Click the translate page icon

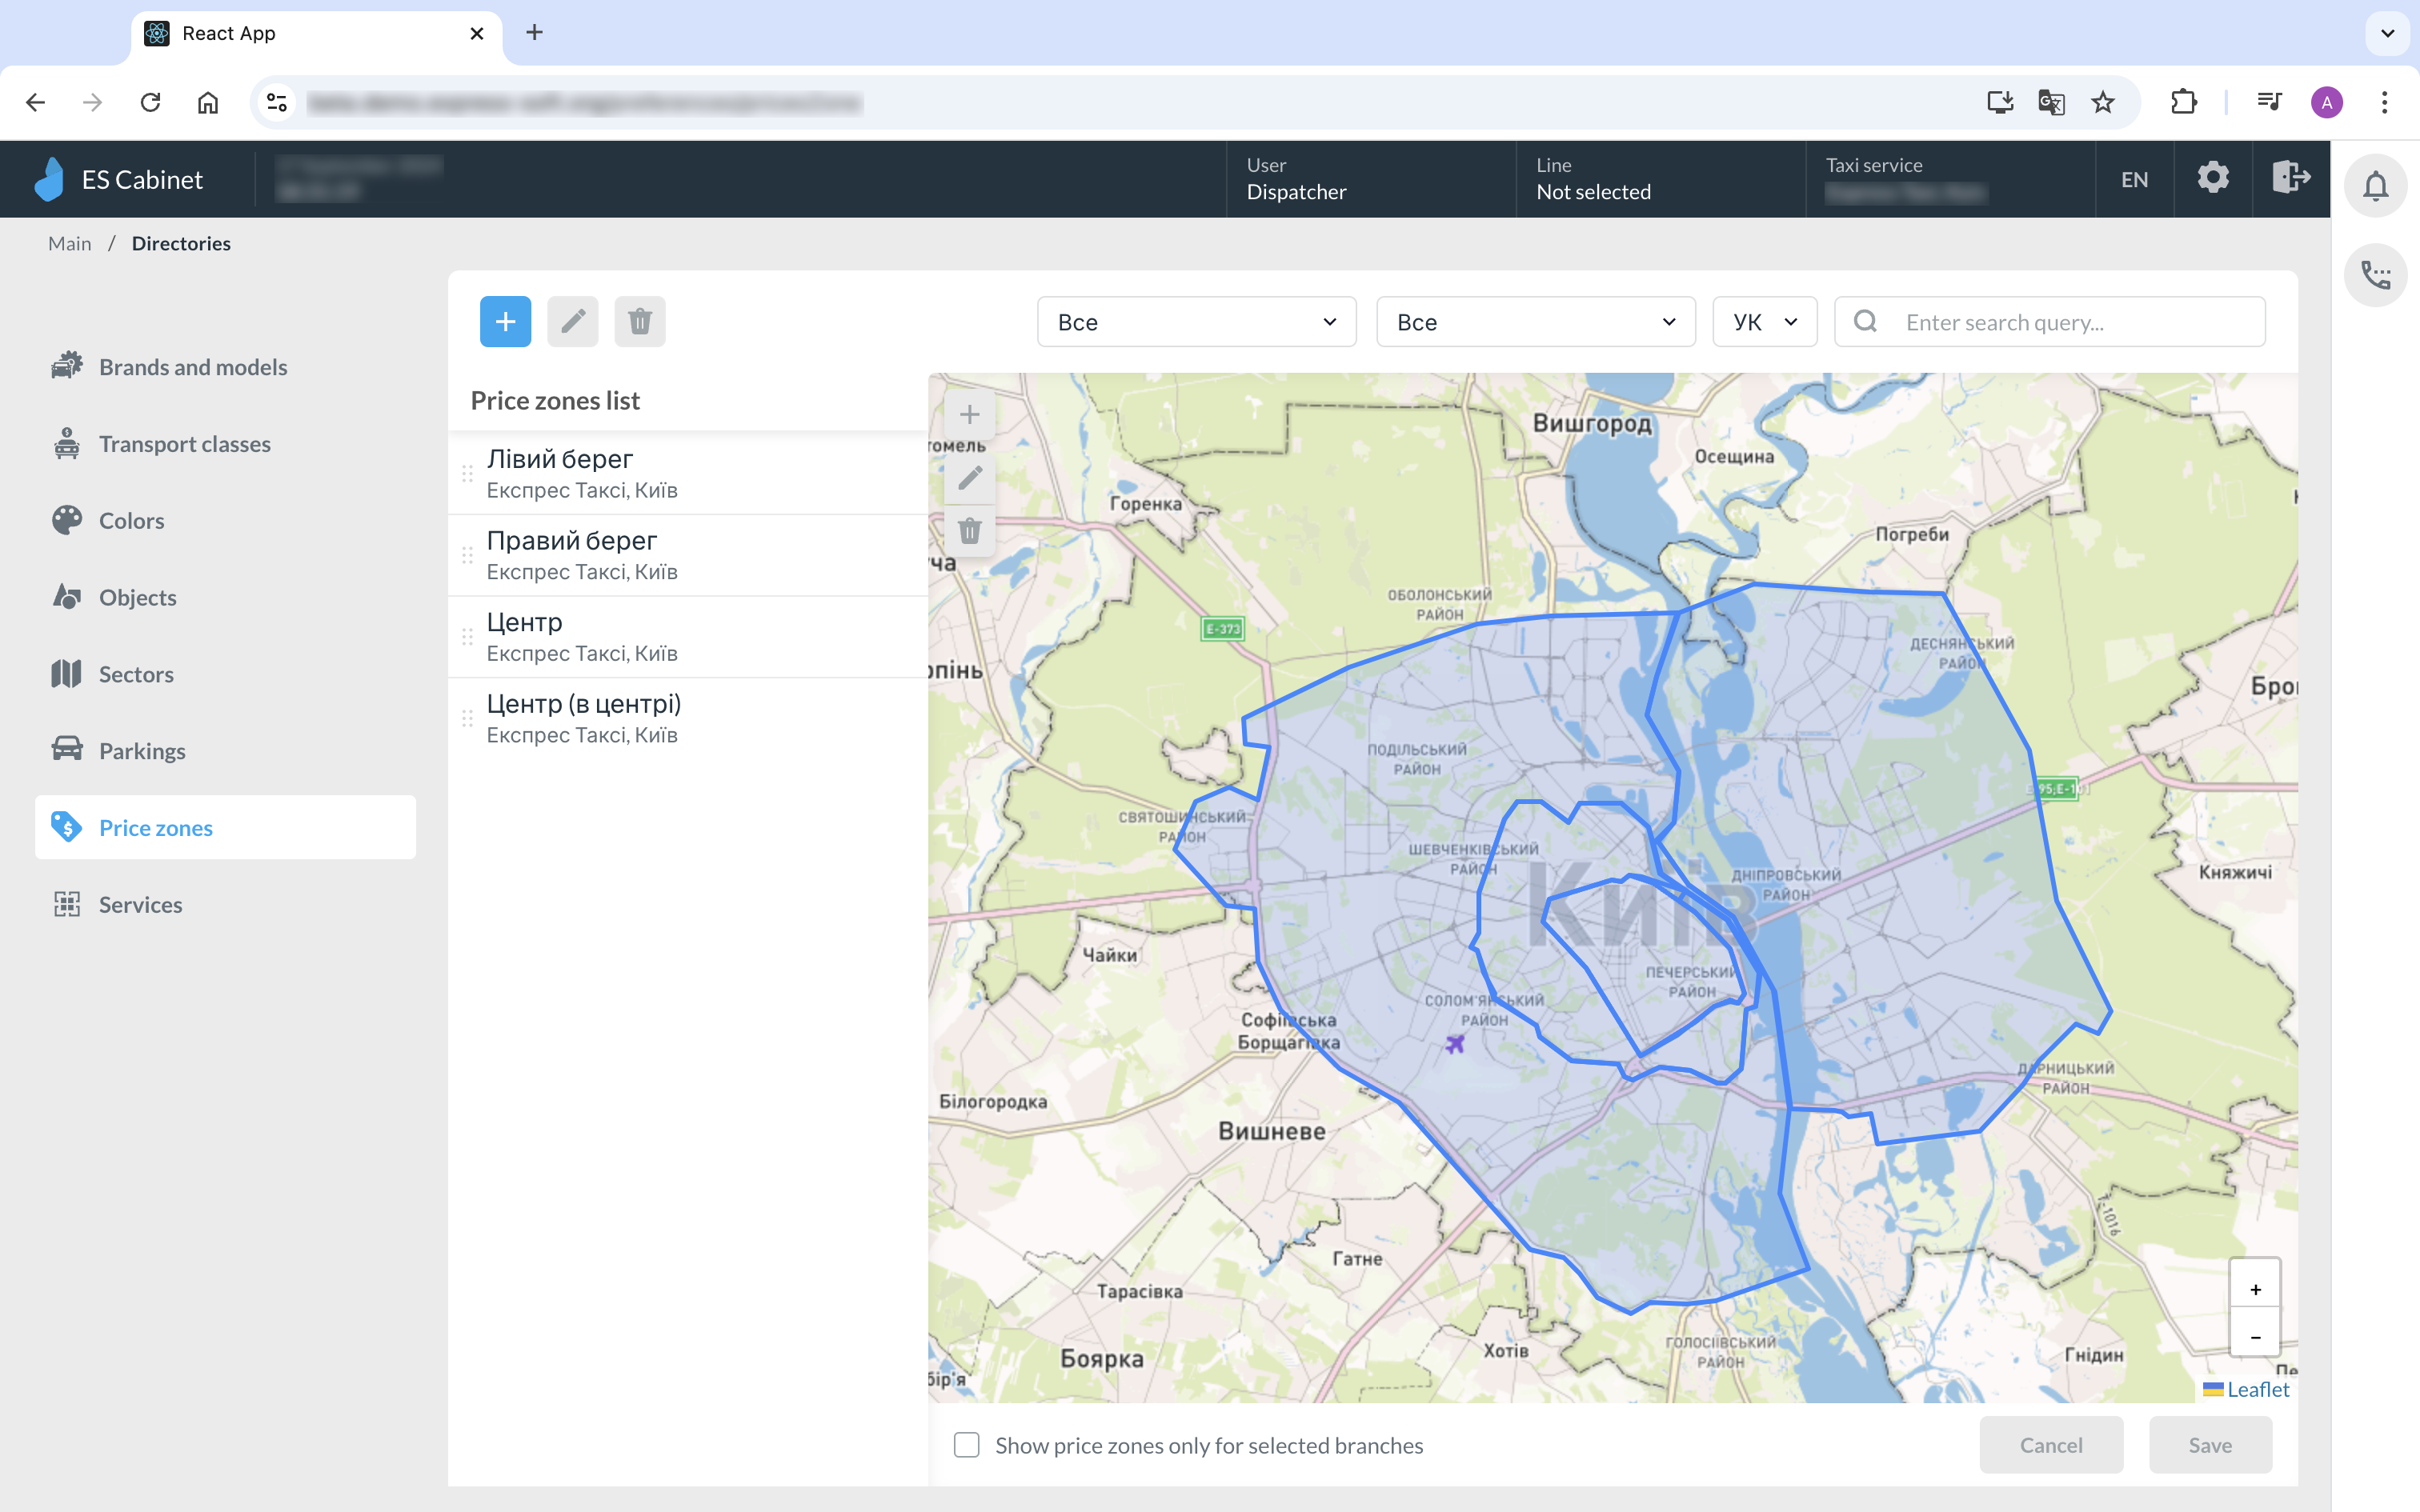[2051, 102]
